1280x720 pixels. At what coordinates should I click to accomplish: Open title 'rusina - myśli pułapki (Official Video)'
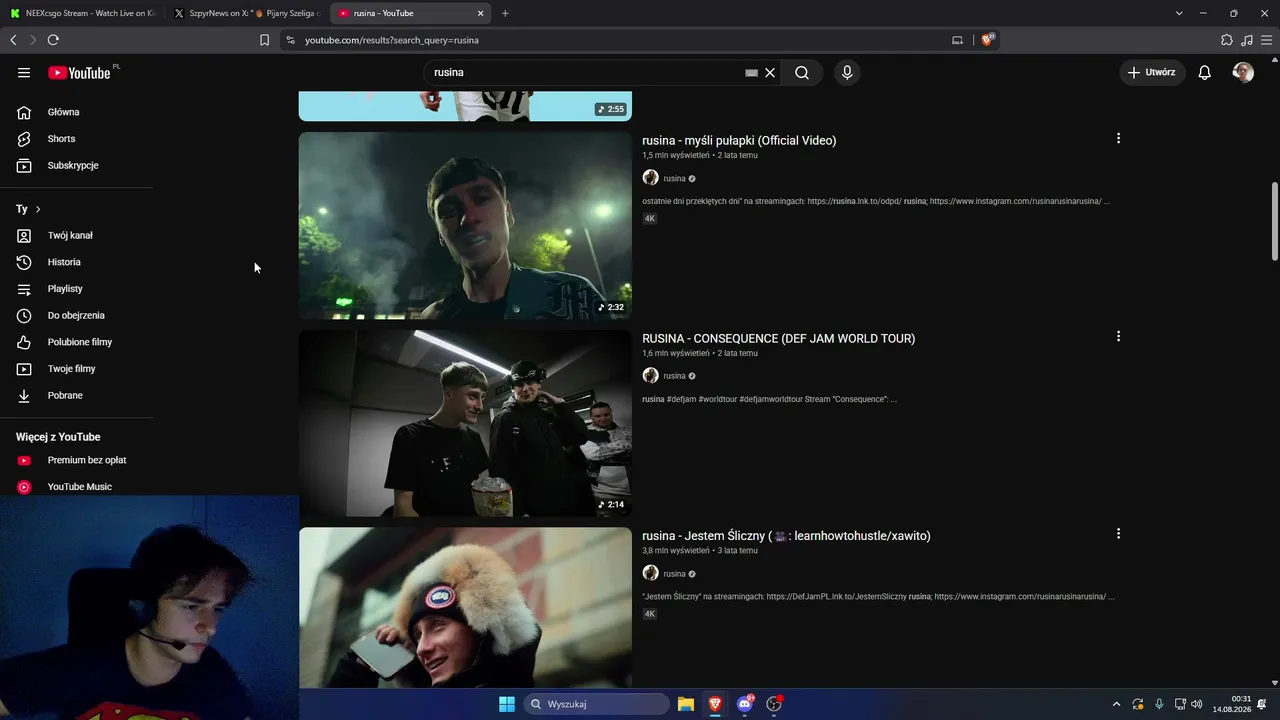tap(739, 140)
